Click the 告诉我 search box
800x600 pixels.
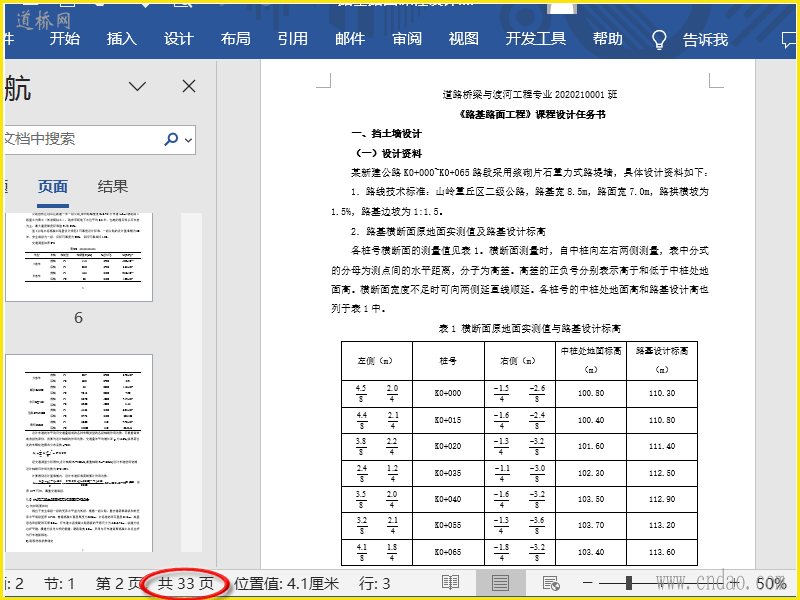(706, 39)
